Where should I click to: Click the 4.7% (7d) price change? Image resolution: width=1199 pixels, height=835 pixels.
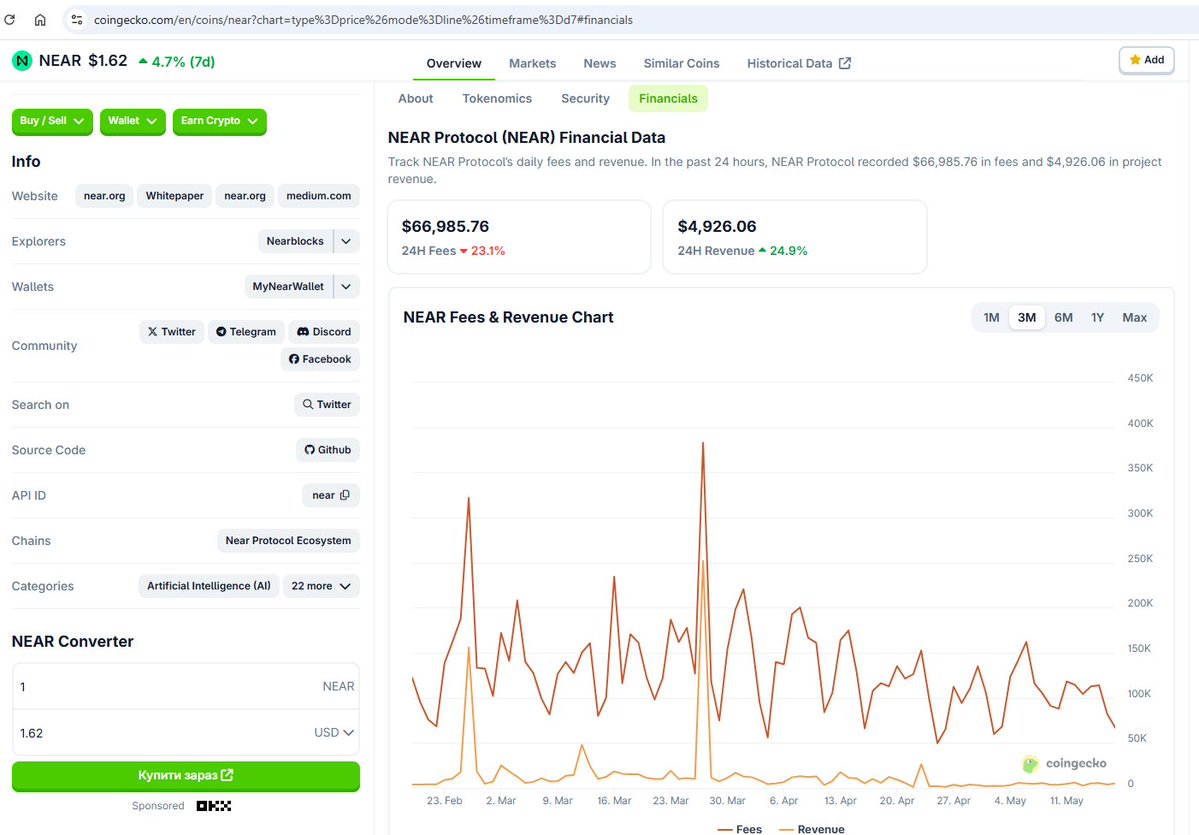point(177,61)
